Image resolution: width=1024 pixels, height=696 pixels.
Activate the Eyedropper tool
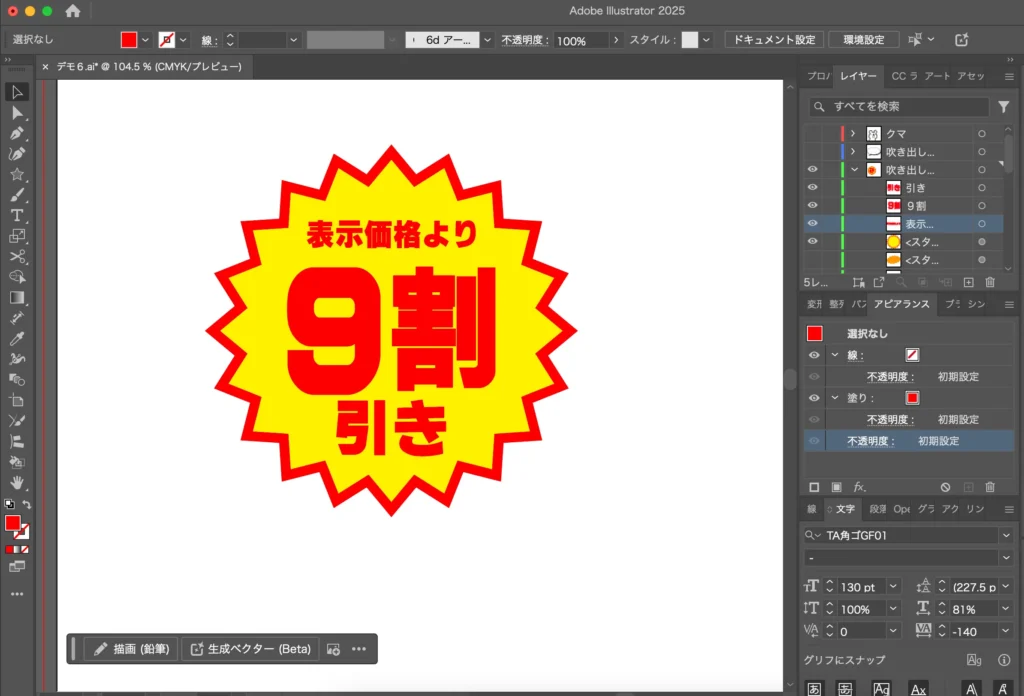17,337
